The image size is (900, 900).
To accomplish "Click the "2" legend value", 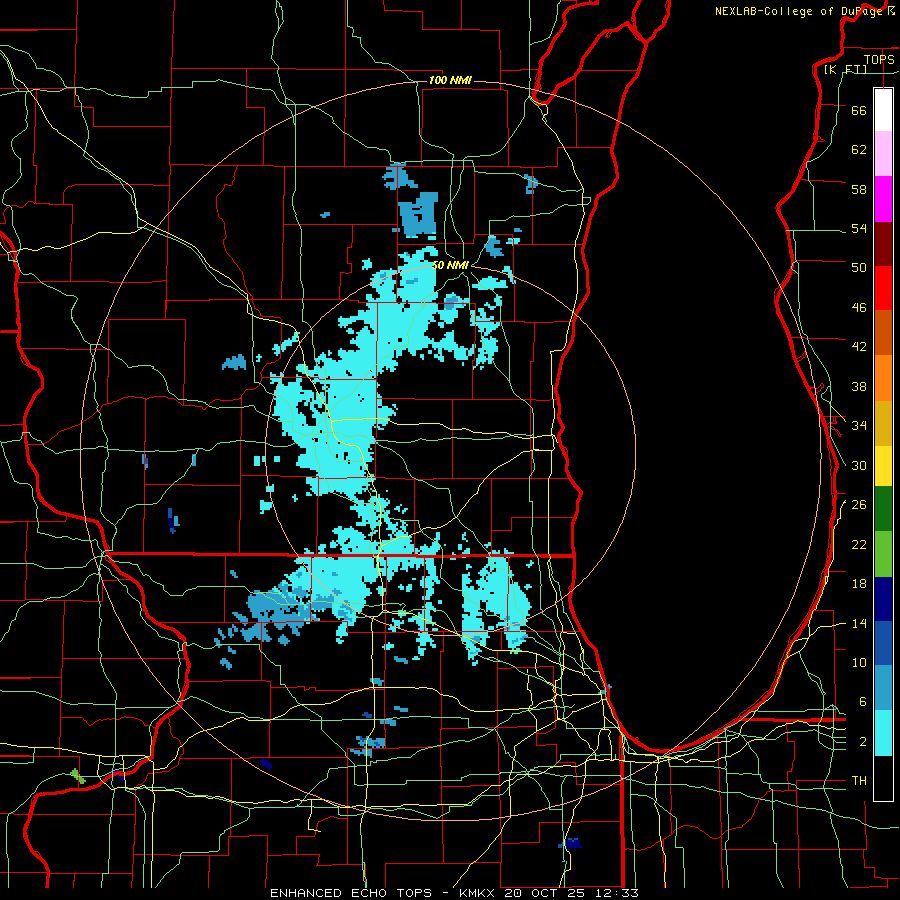I will pos(863,742).
